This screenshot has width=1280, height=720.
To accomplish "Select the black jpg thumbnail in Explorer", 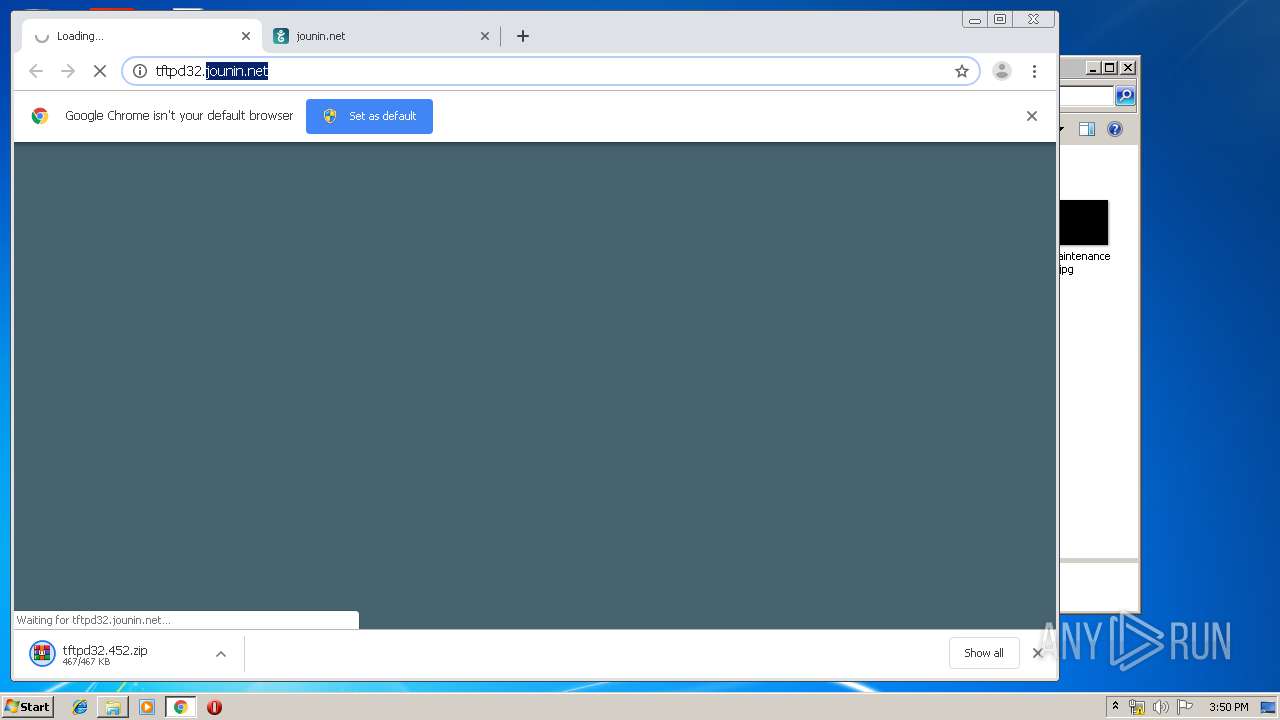I will click(x=1084, y=222).
